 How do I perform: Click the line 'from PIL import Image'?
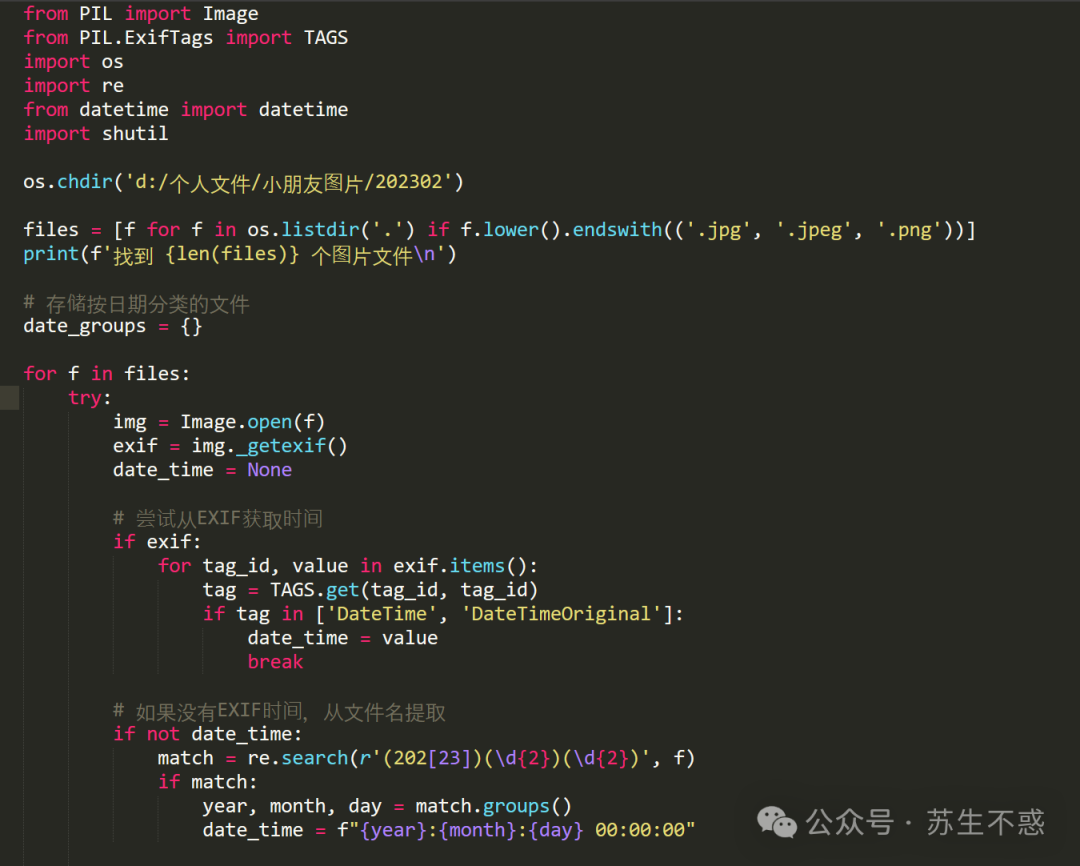[x=141, y=14]
